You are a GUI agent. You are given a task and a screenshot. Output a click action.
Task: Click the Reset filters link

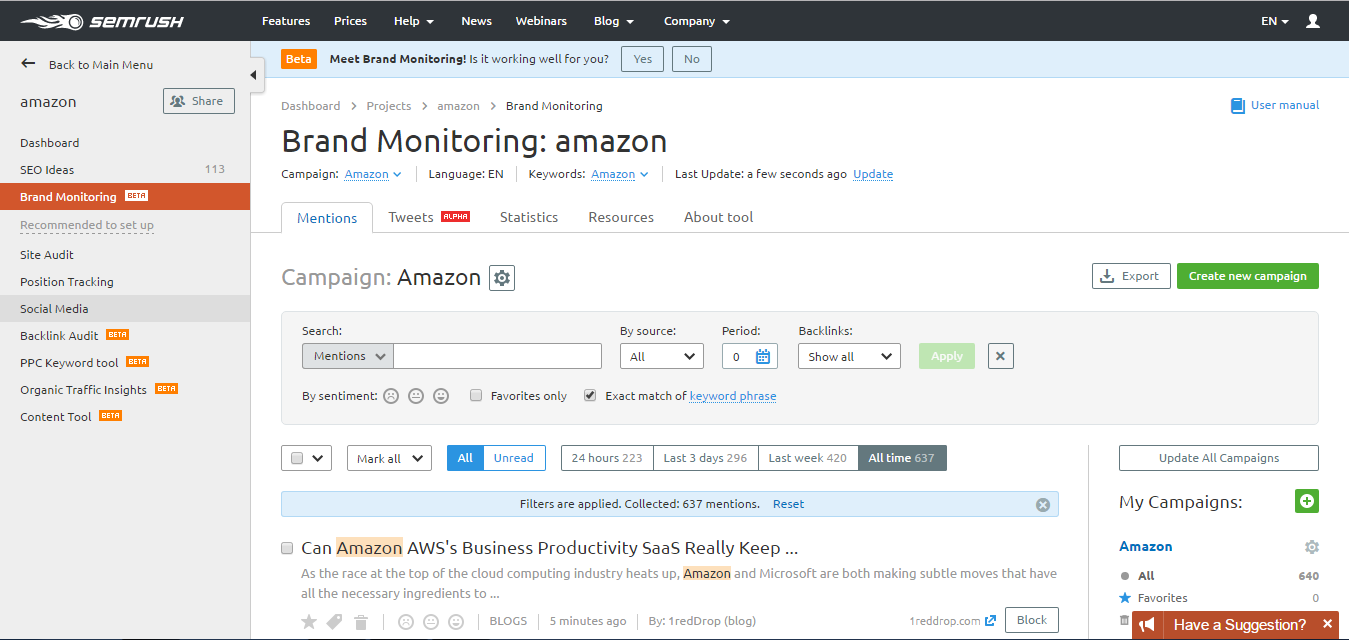tap(788, 504)
